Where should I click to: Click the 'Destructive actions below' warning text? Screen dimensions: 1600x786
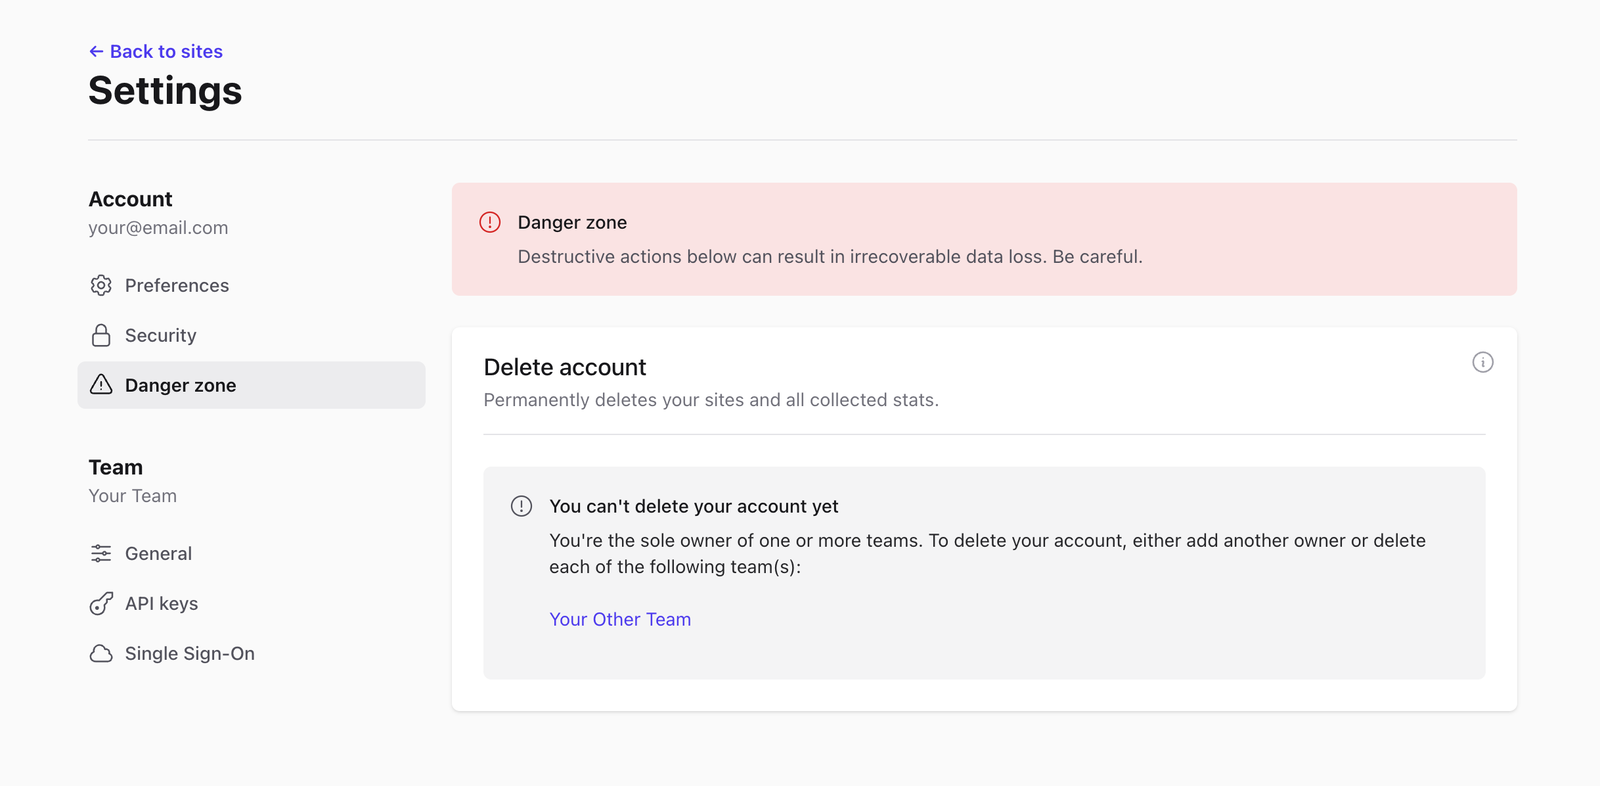coord(830,257)
